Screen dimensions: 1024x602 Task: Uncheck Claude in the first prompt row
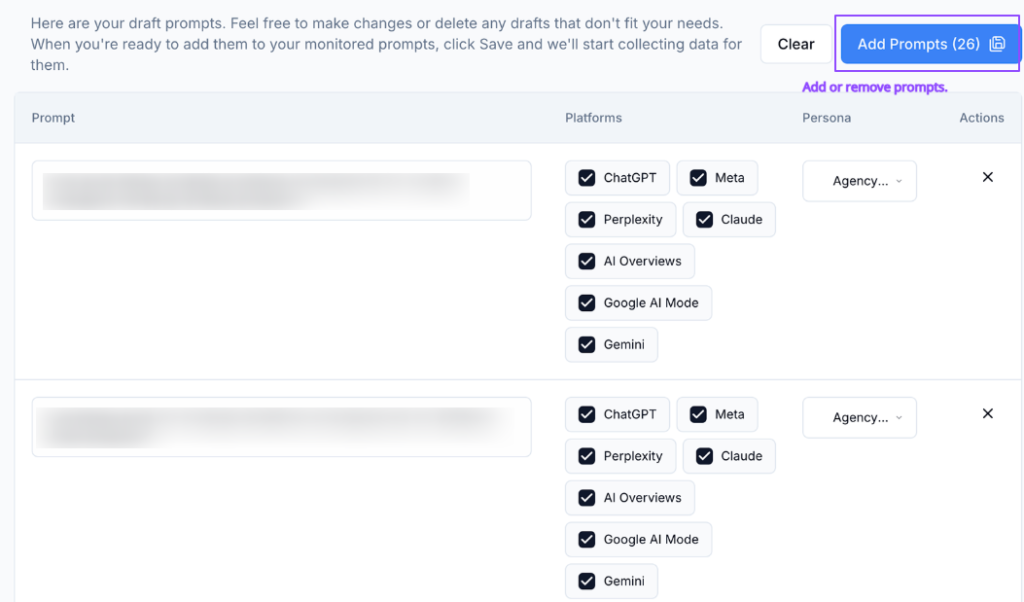click(704, 220)
